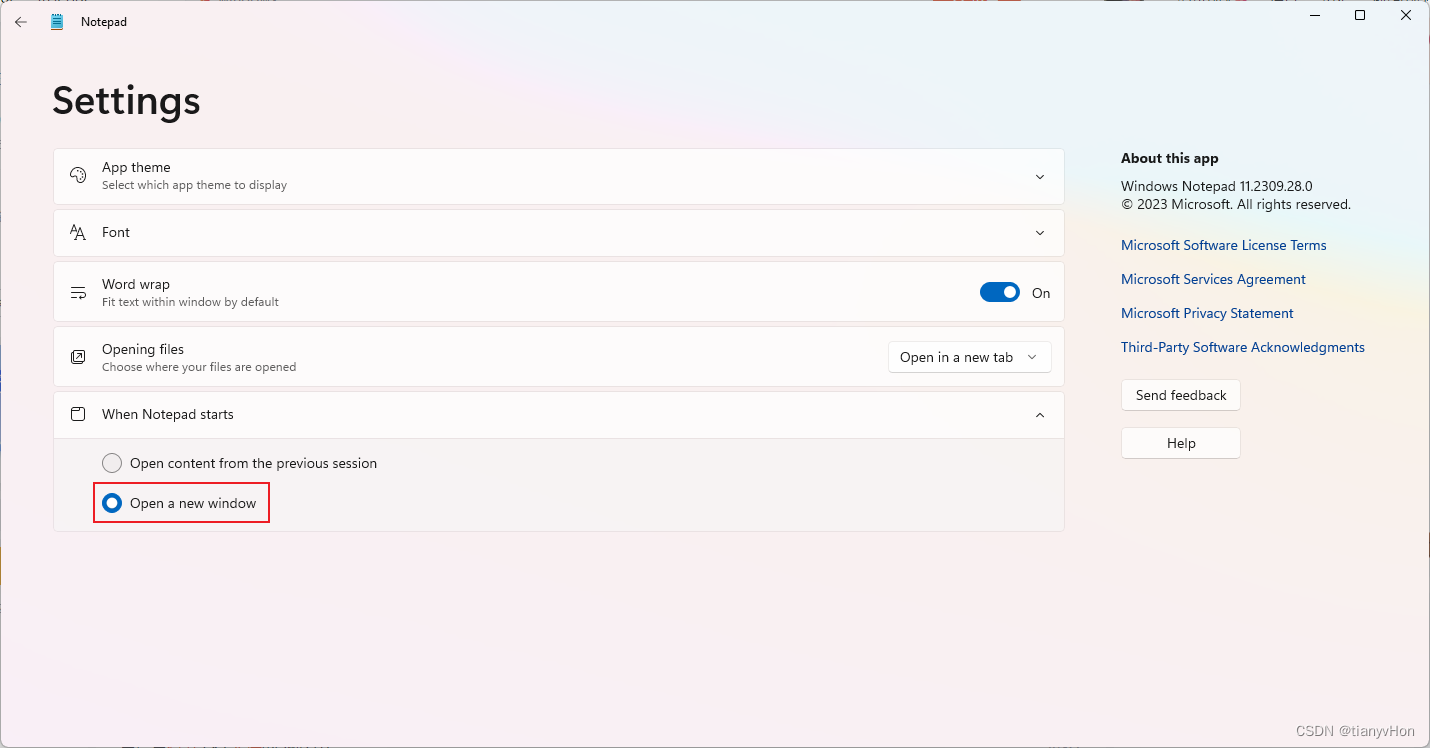Expand the Font section chevron
This screenshot has width=1430, height=748.
[1040, 233]
